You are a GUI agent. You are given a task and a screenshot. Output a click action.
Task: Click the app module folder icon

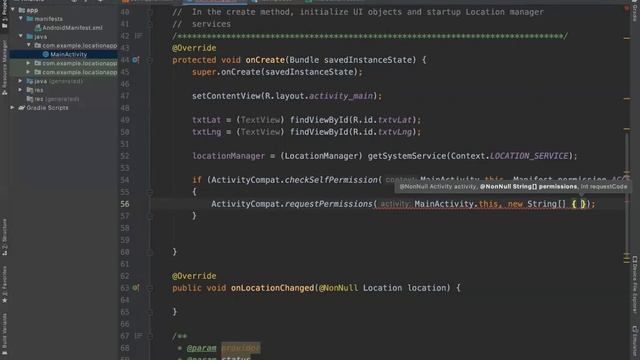point(22,10)
